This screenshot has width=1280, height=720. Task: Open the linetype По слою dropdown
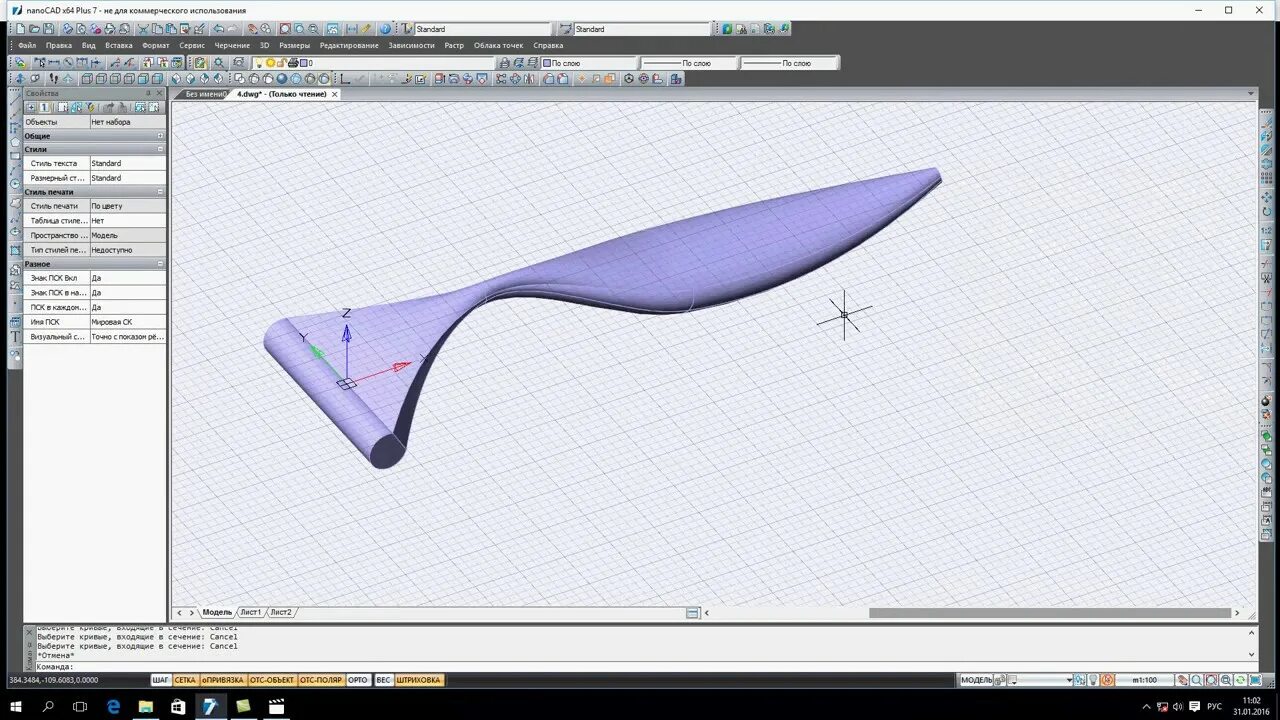coord(689,63)
